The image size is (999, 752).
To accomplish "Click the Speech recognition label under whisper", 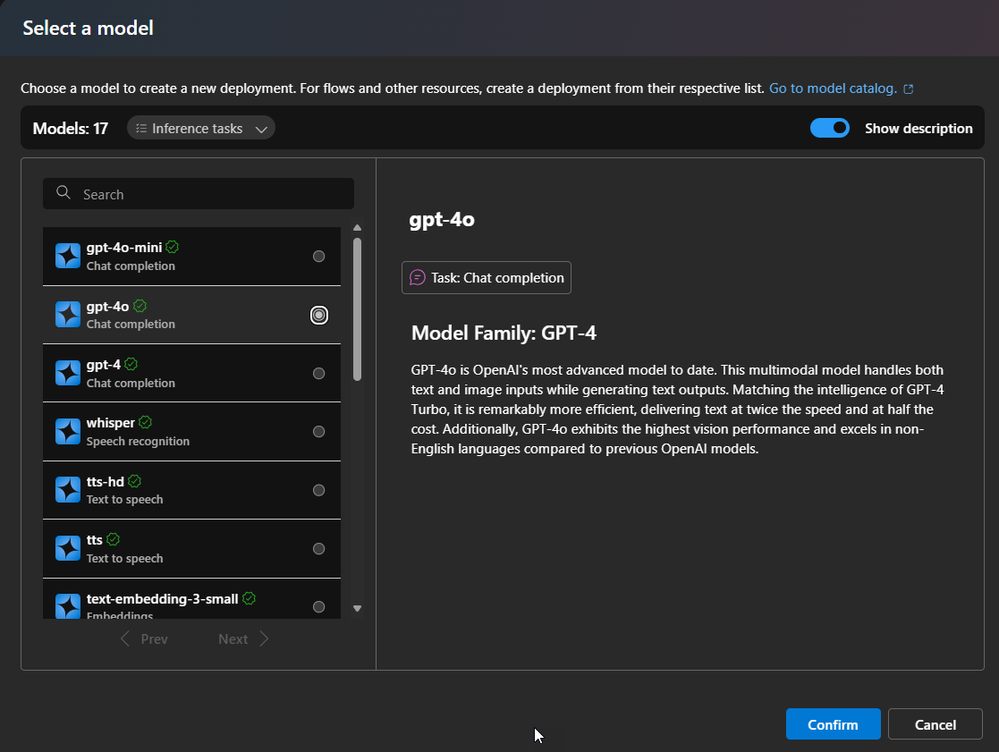I will point(138,441).
